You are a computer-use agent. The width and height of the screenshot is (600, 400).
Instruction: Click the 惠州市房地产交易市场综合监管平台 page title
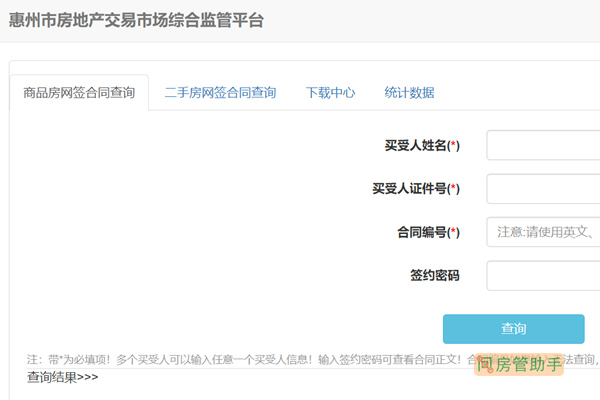point(136,20)
